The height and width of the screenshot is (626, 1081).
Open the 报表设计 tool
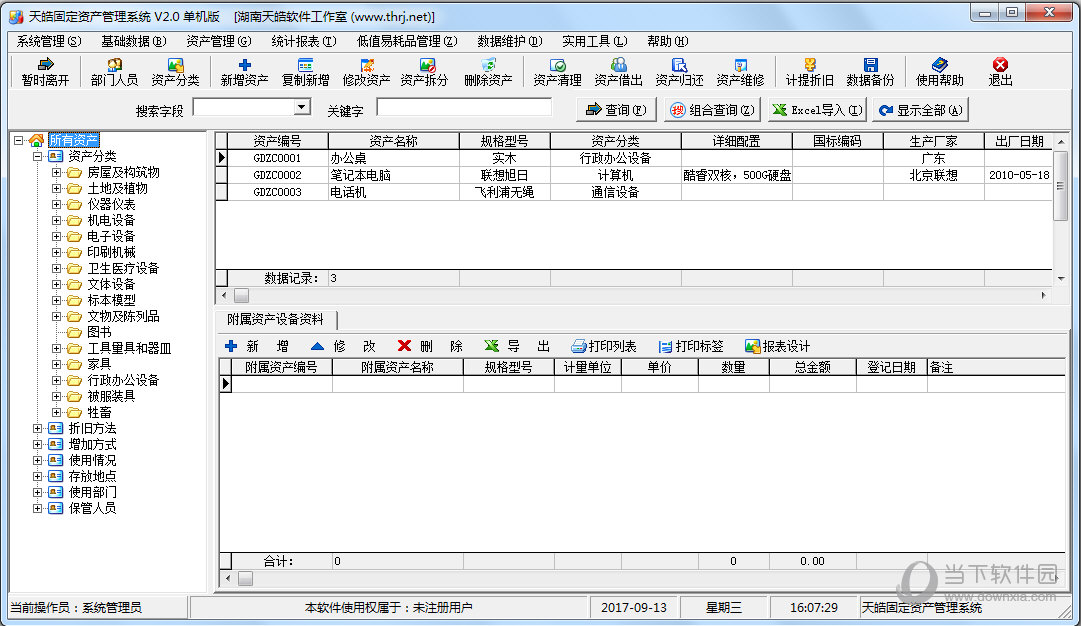(x=777, y=346)
